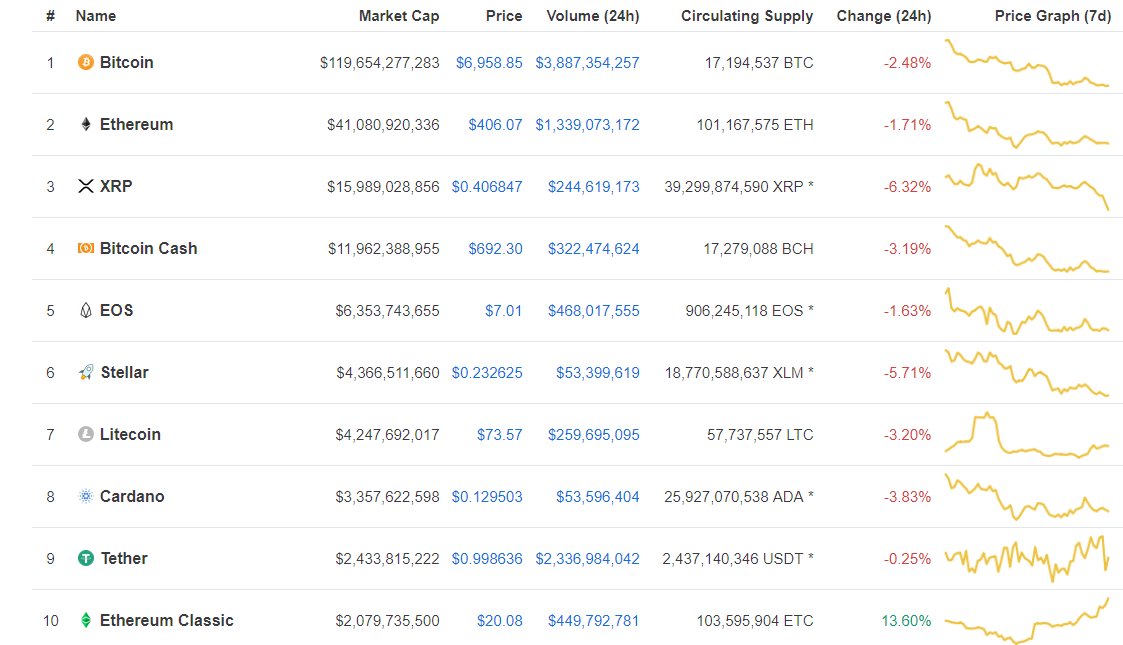1123x645 pixels.
Task: Open Stellar 7-day price graph
Action: click(1027, 373)
